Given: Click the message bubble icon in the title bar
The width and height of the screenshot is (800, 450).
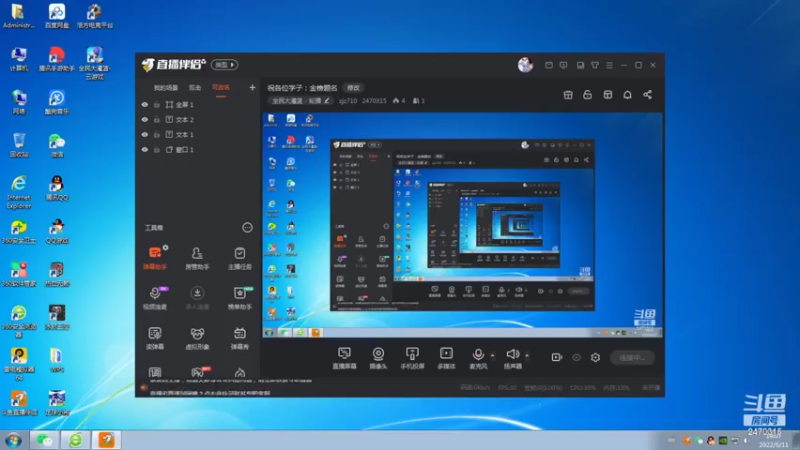Looking at the screenshot, I should (x=563, y=65).
